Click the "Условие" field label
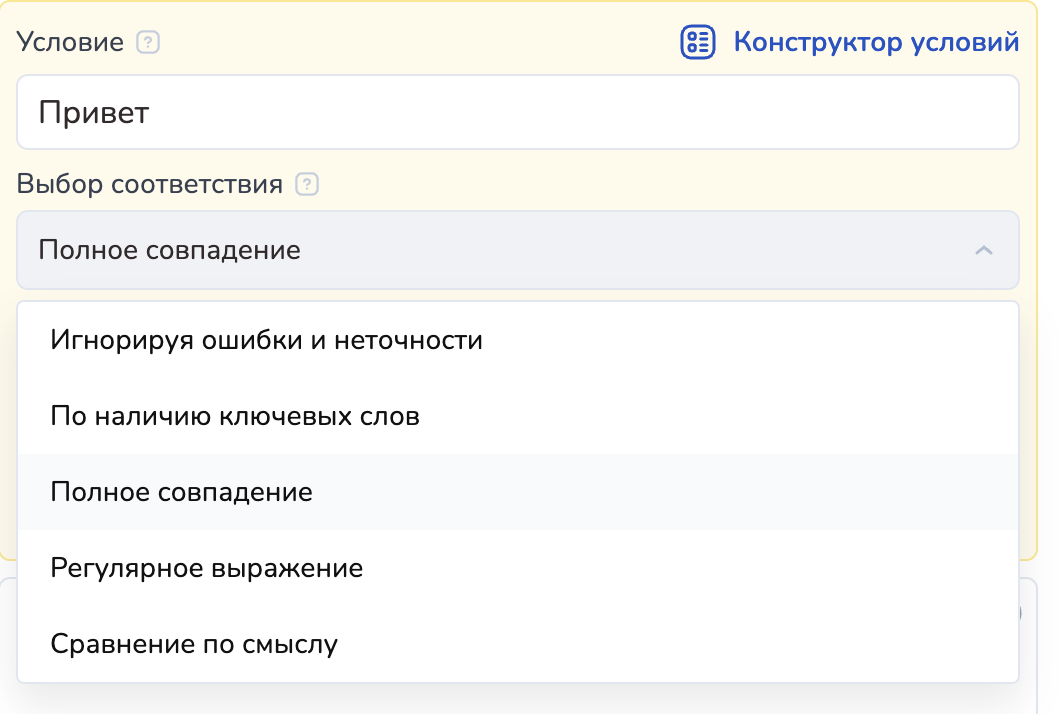 coord(70,42)
